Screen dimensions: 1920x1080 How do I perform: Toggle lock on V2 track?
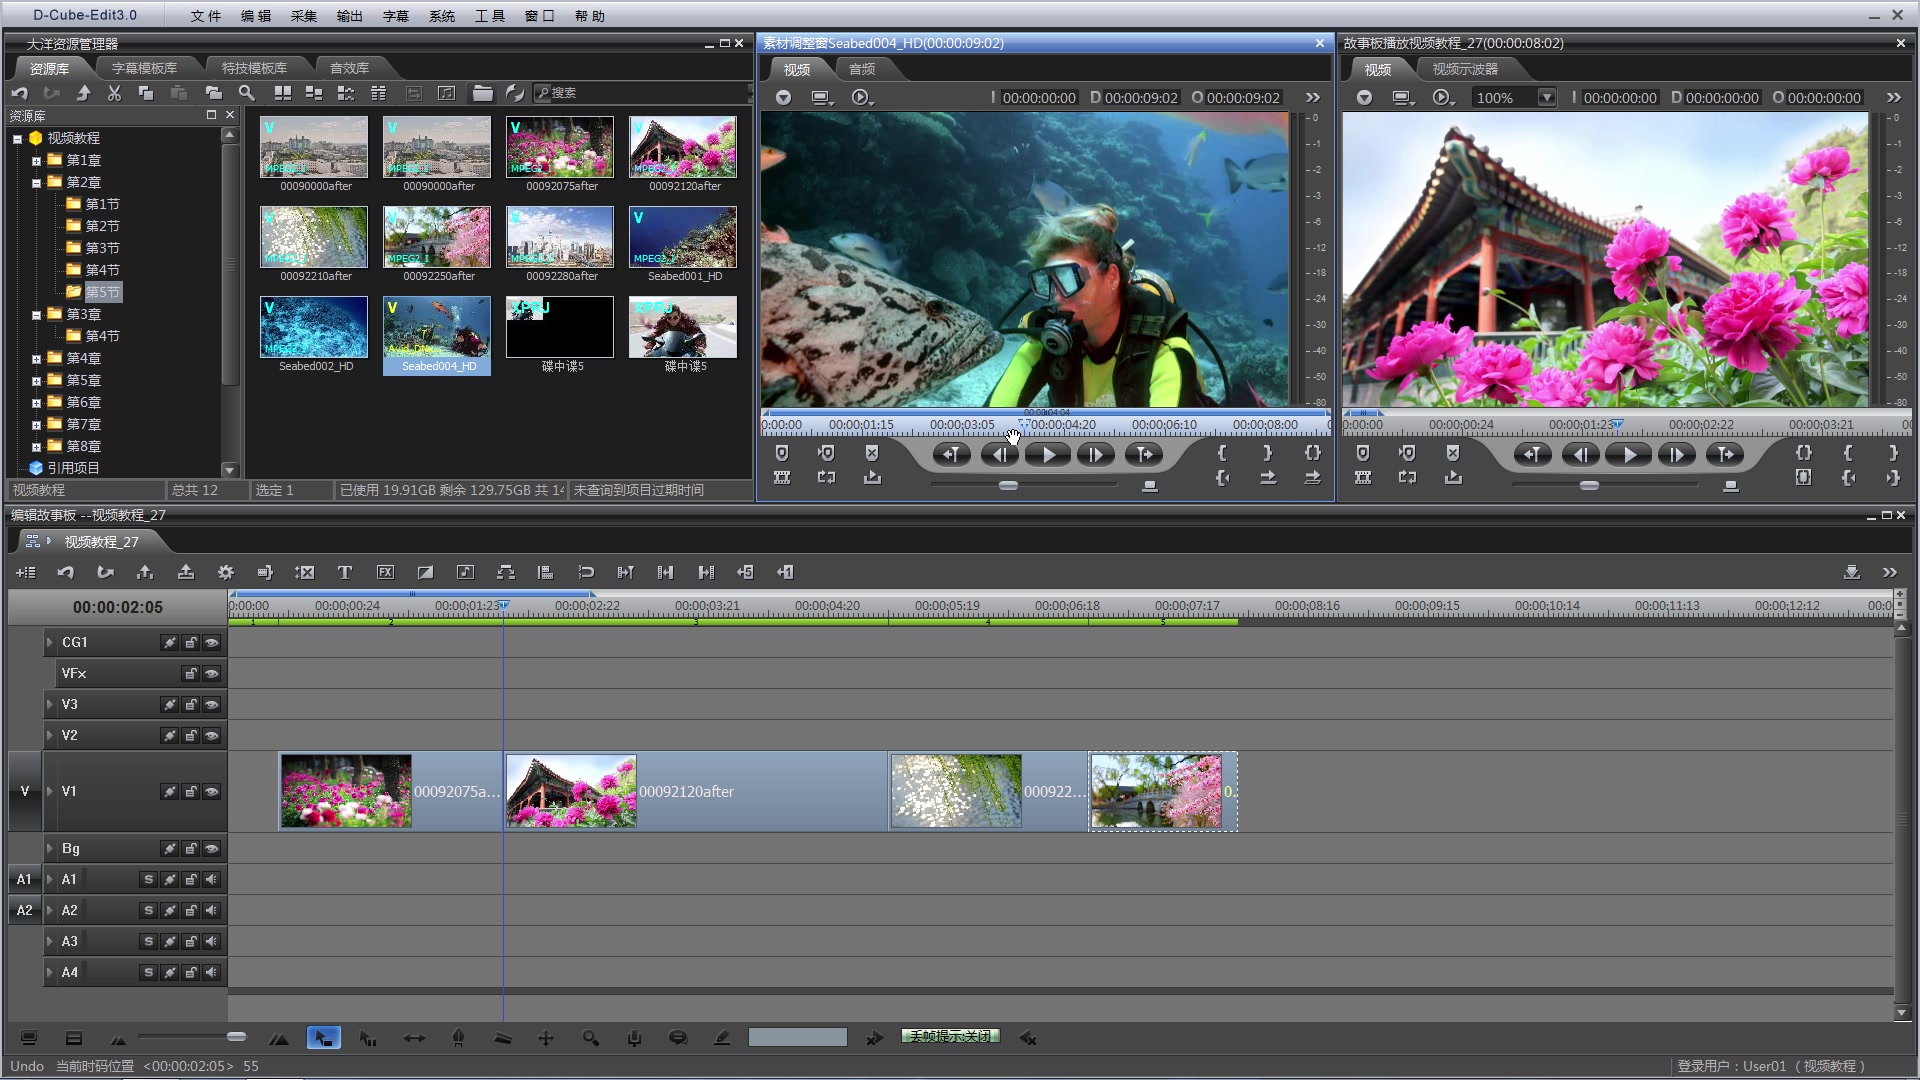(x=190, y=736)
